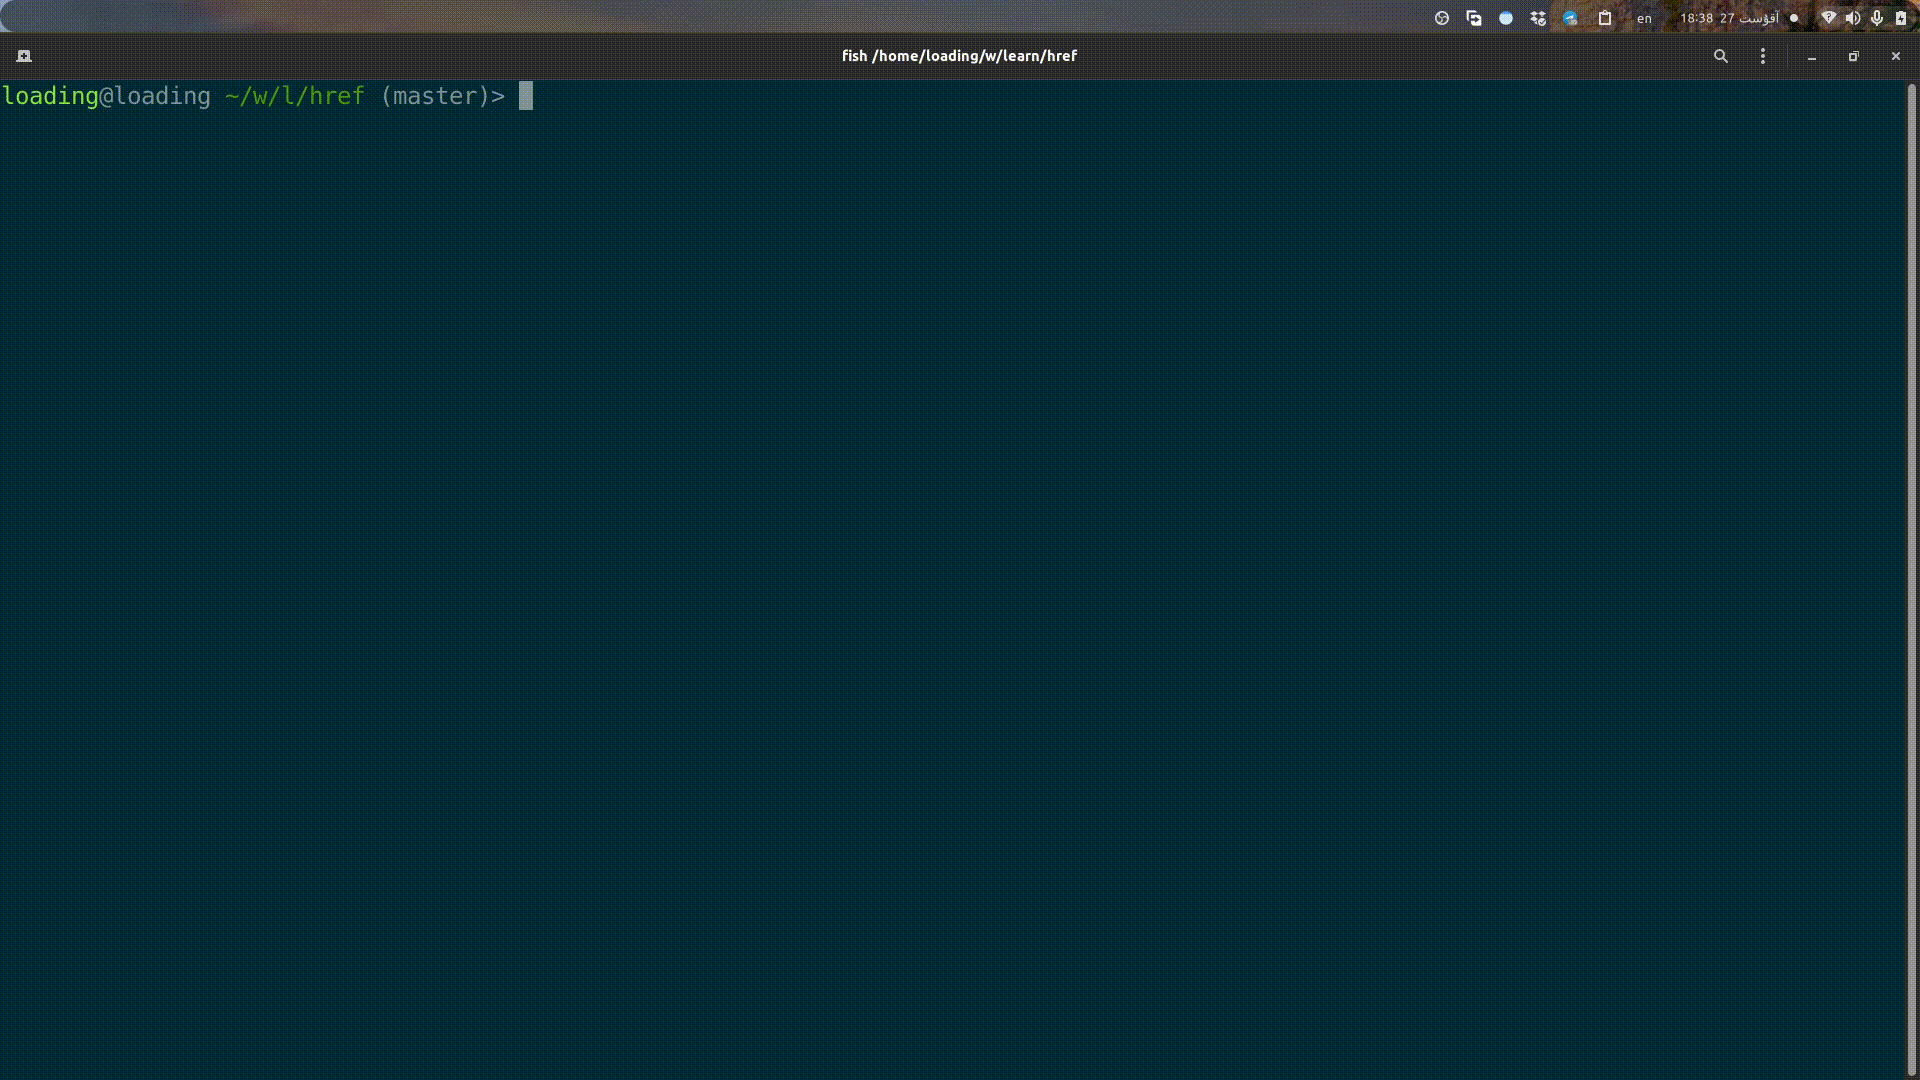Click the speaker volume icon
Image resolution: width=1920 pixels, height=1080 pixels.
pyautogui.click(x=1853, y=18)
